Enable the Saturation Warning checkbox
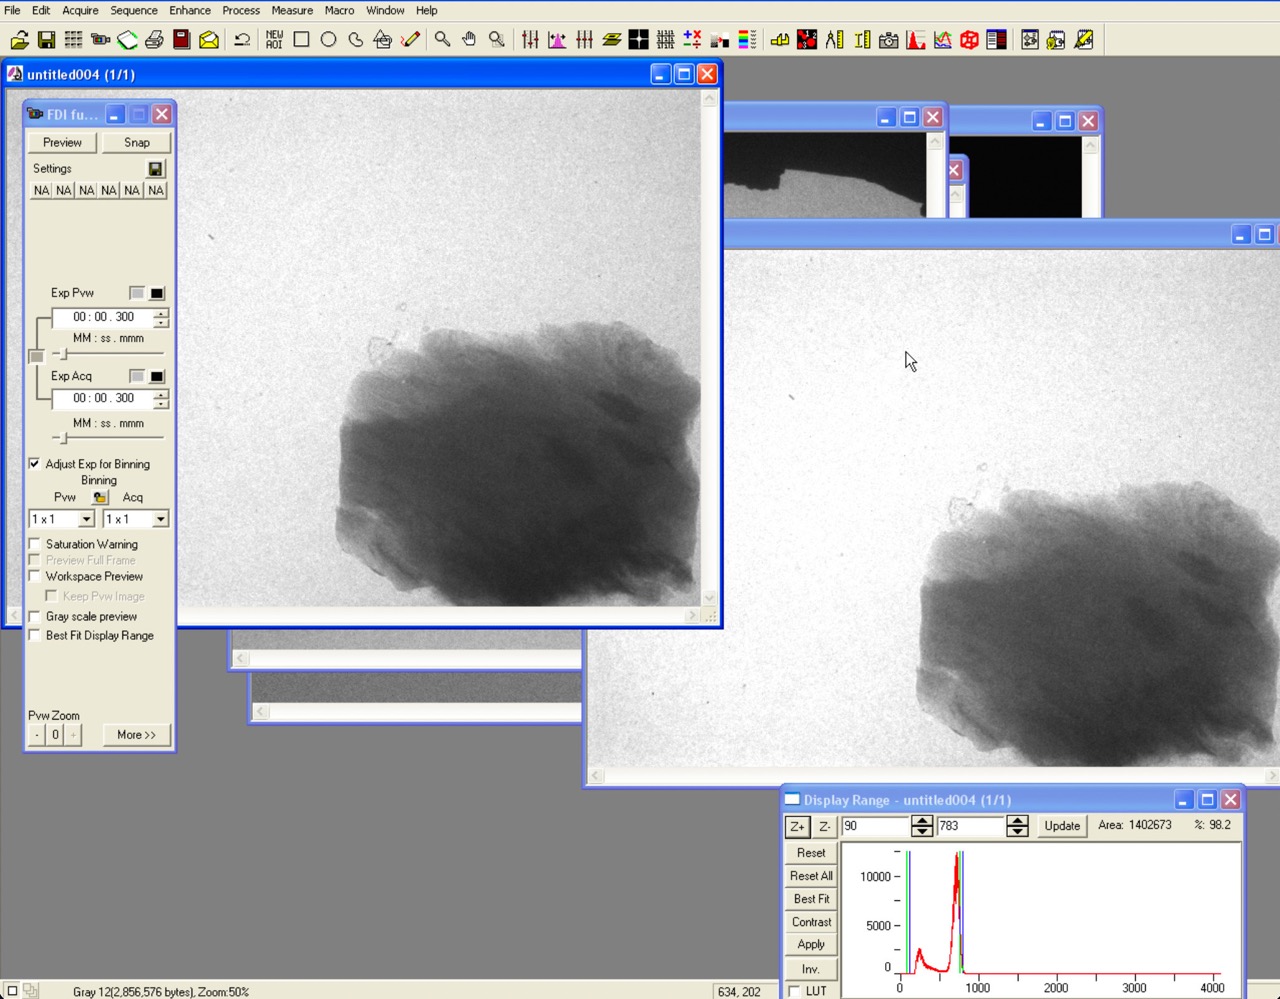The height and width of the screenshot is (999, 1280). pyautogui.click(x=35, y=544)
